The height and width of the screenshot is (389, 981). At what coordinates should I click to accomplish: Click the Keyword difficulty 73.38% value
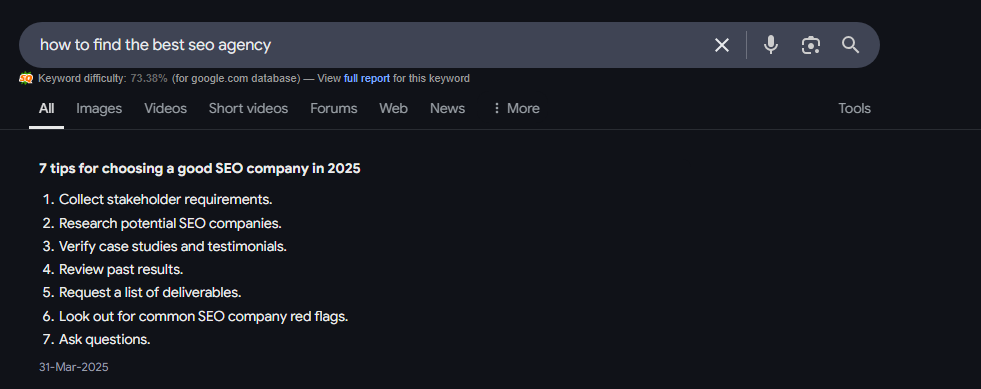coord(149,78)
